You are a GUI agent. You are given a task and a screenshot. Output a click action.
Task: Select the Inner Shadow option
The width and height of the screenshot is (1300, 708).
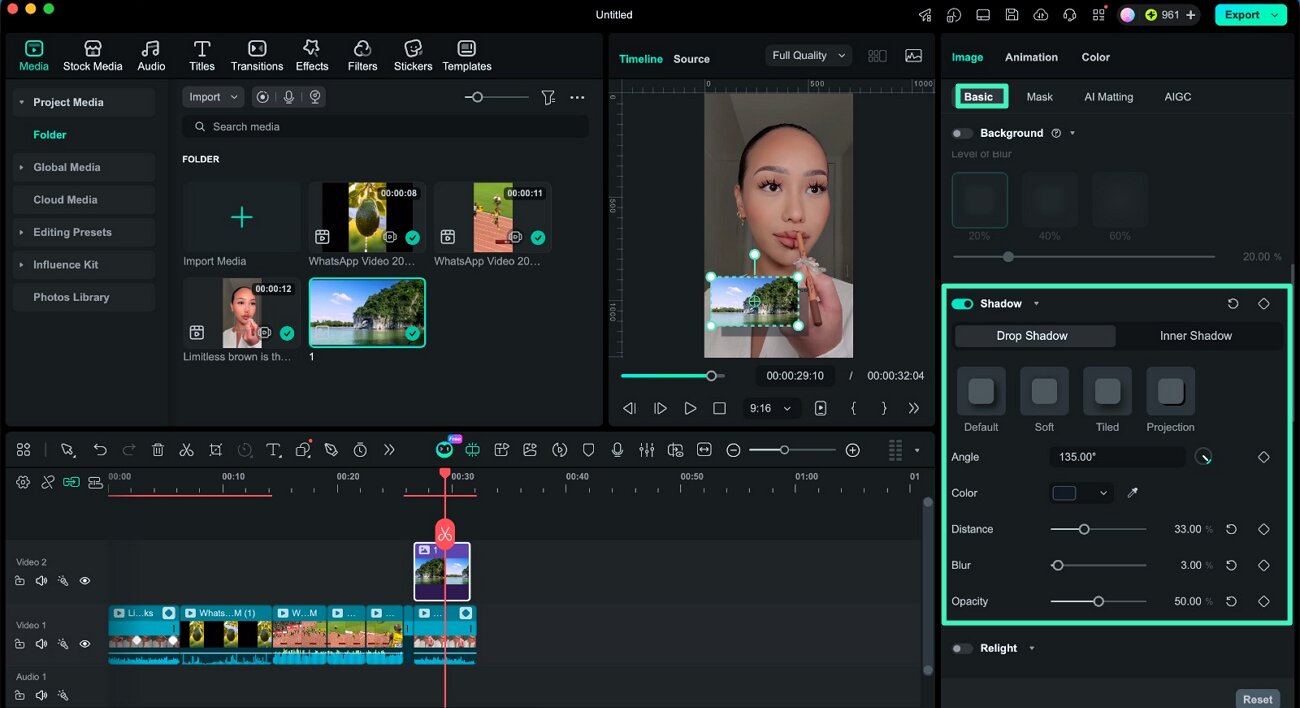[1196, 336]
